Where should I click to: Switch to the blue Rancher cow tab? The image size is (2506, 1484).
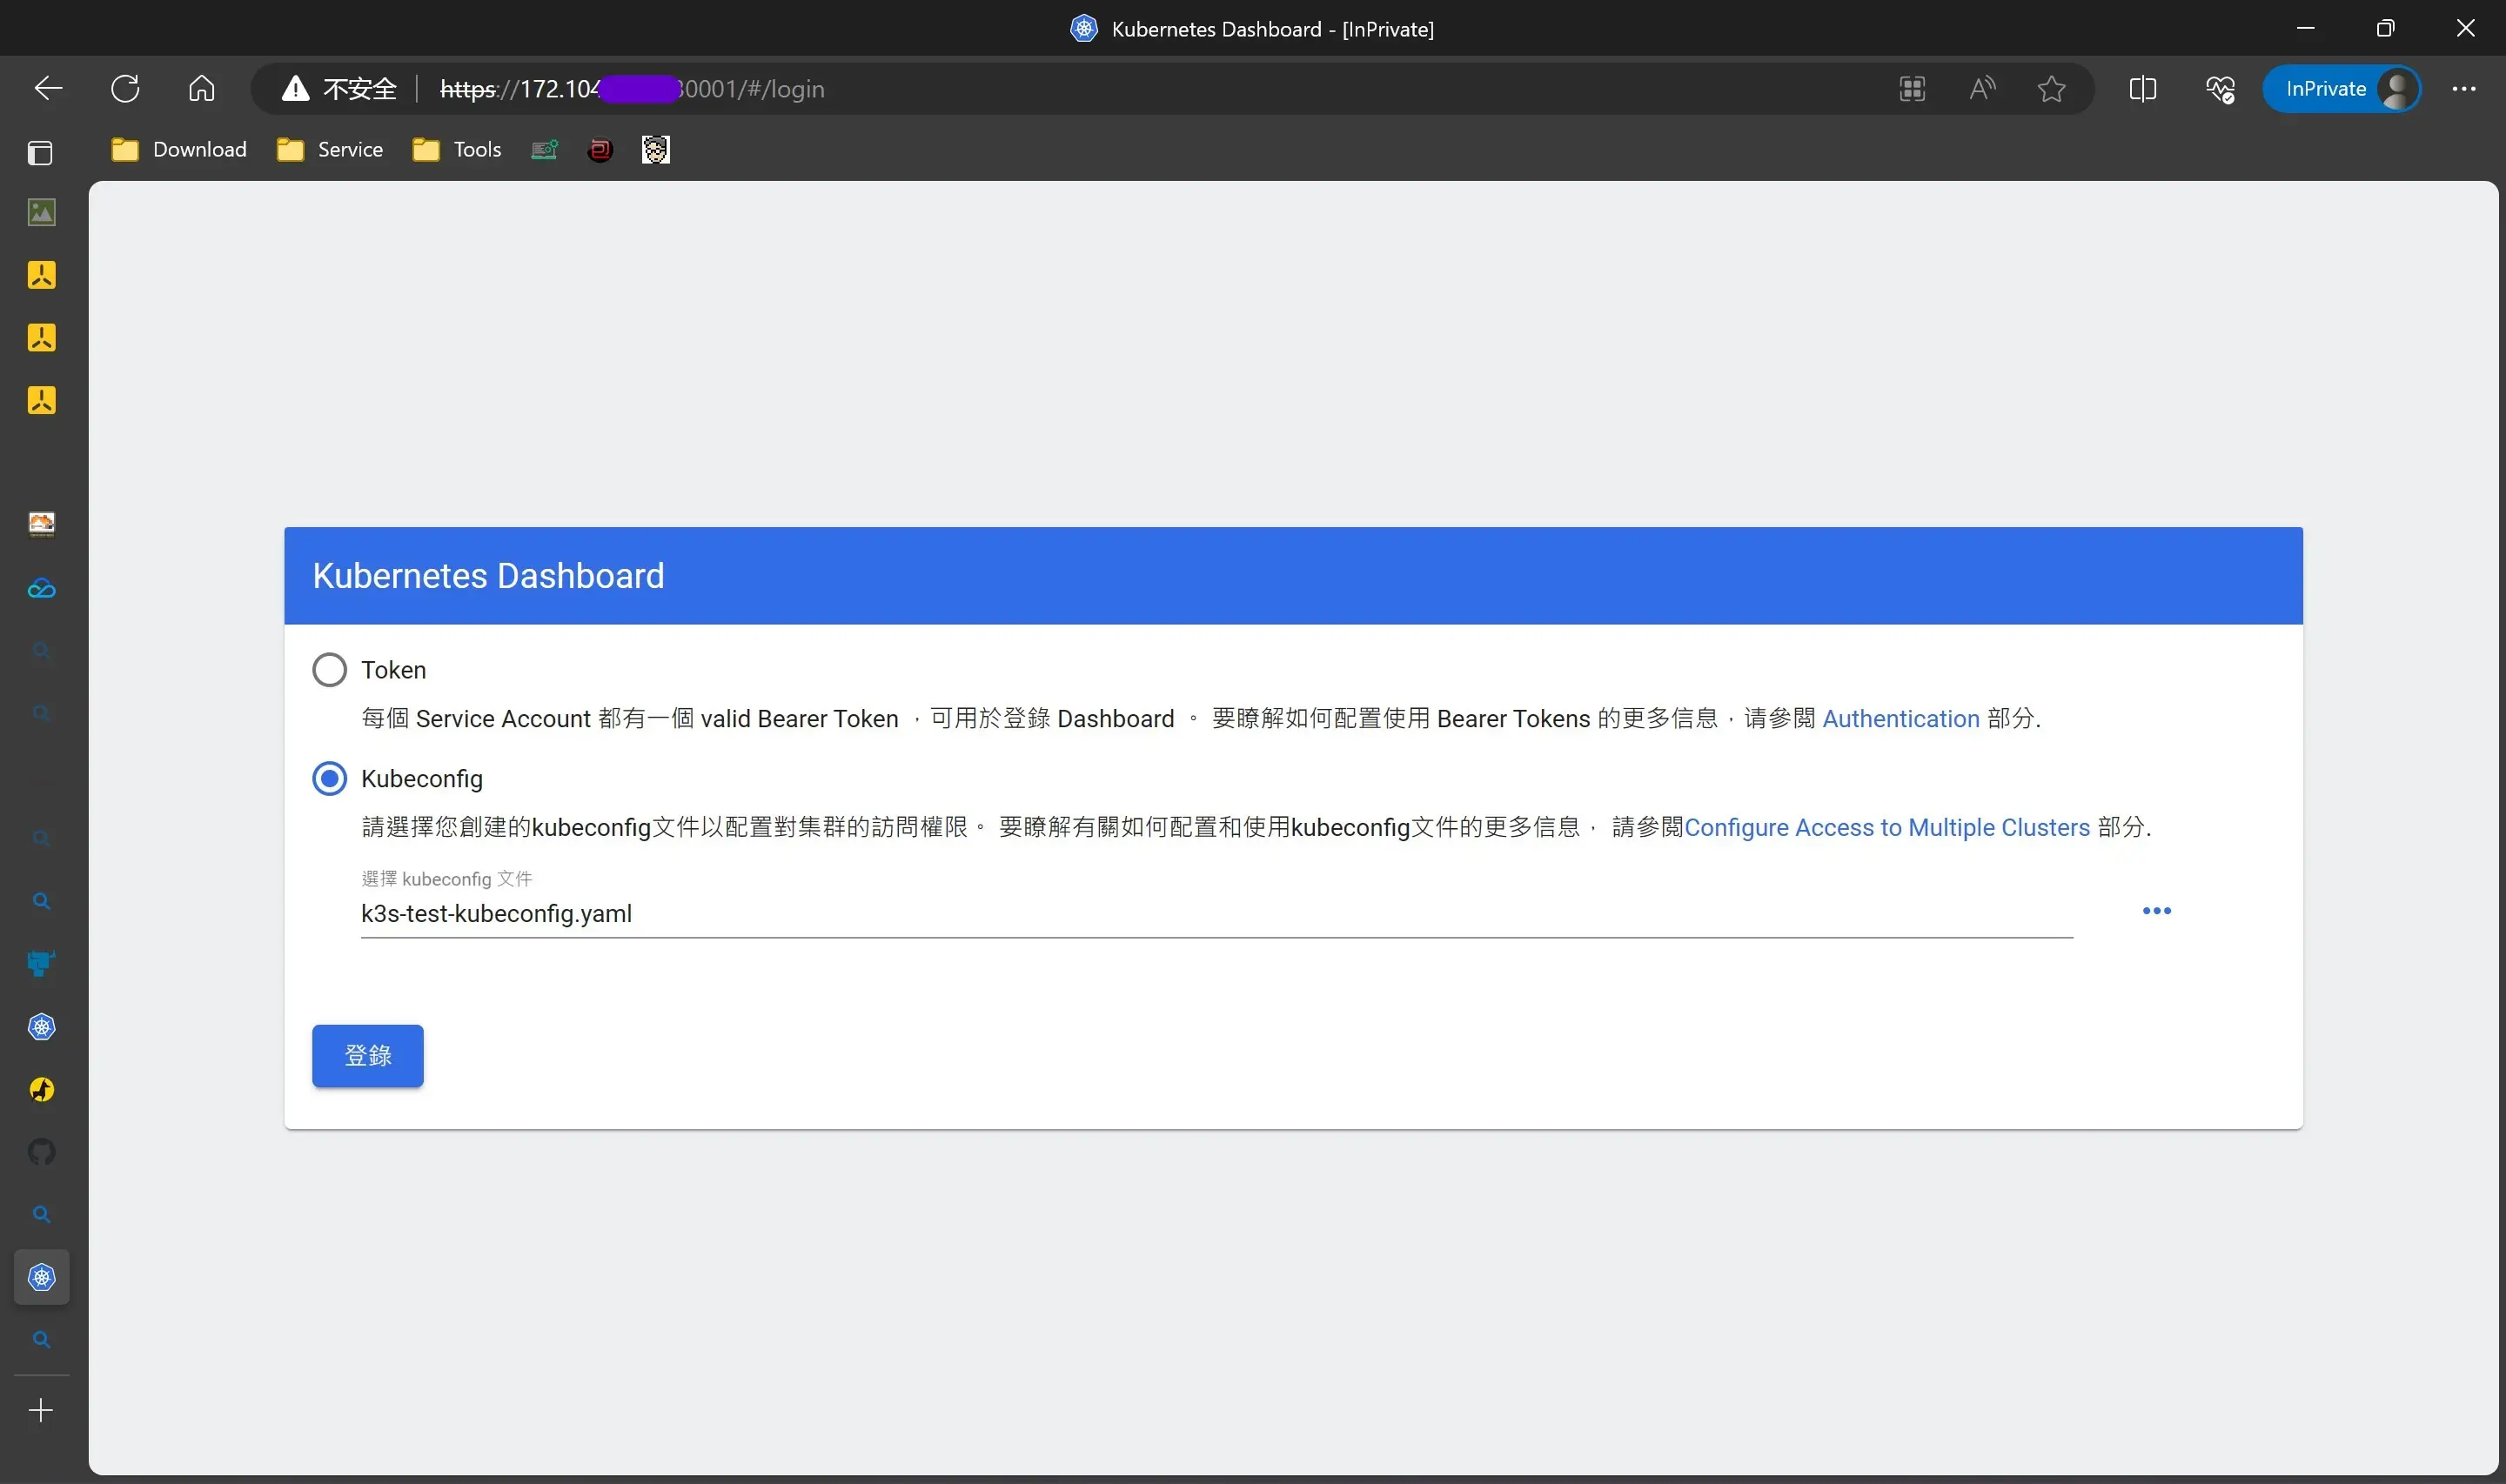[41, 964]
